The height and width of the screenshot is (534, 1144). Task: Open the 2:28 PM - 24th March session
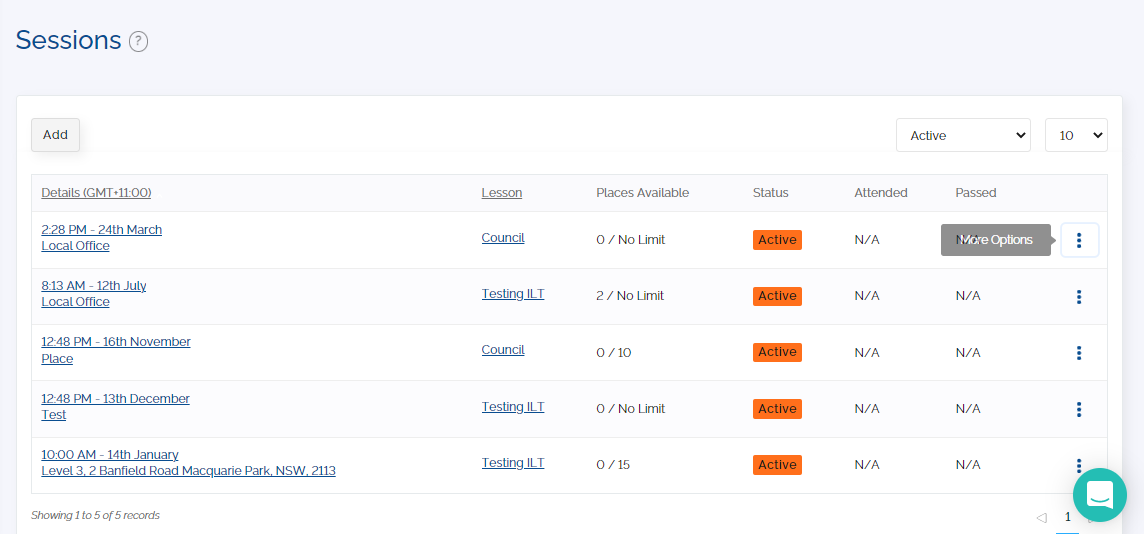pyautogui.click(x=101, y=230)
